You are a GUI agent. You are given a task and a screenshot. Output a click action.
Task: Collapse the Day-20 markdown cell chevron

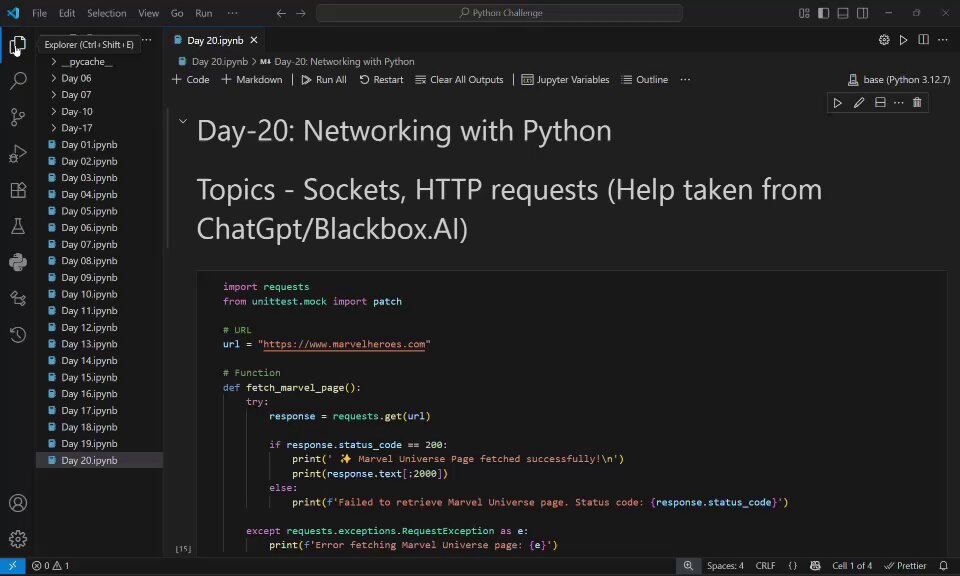click(x=182, y=121)
